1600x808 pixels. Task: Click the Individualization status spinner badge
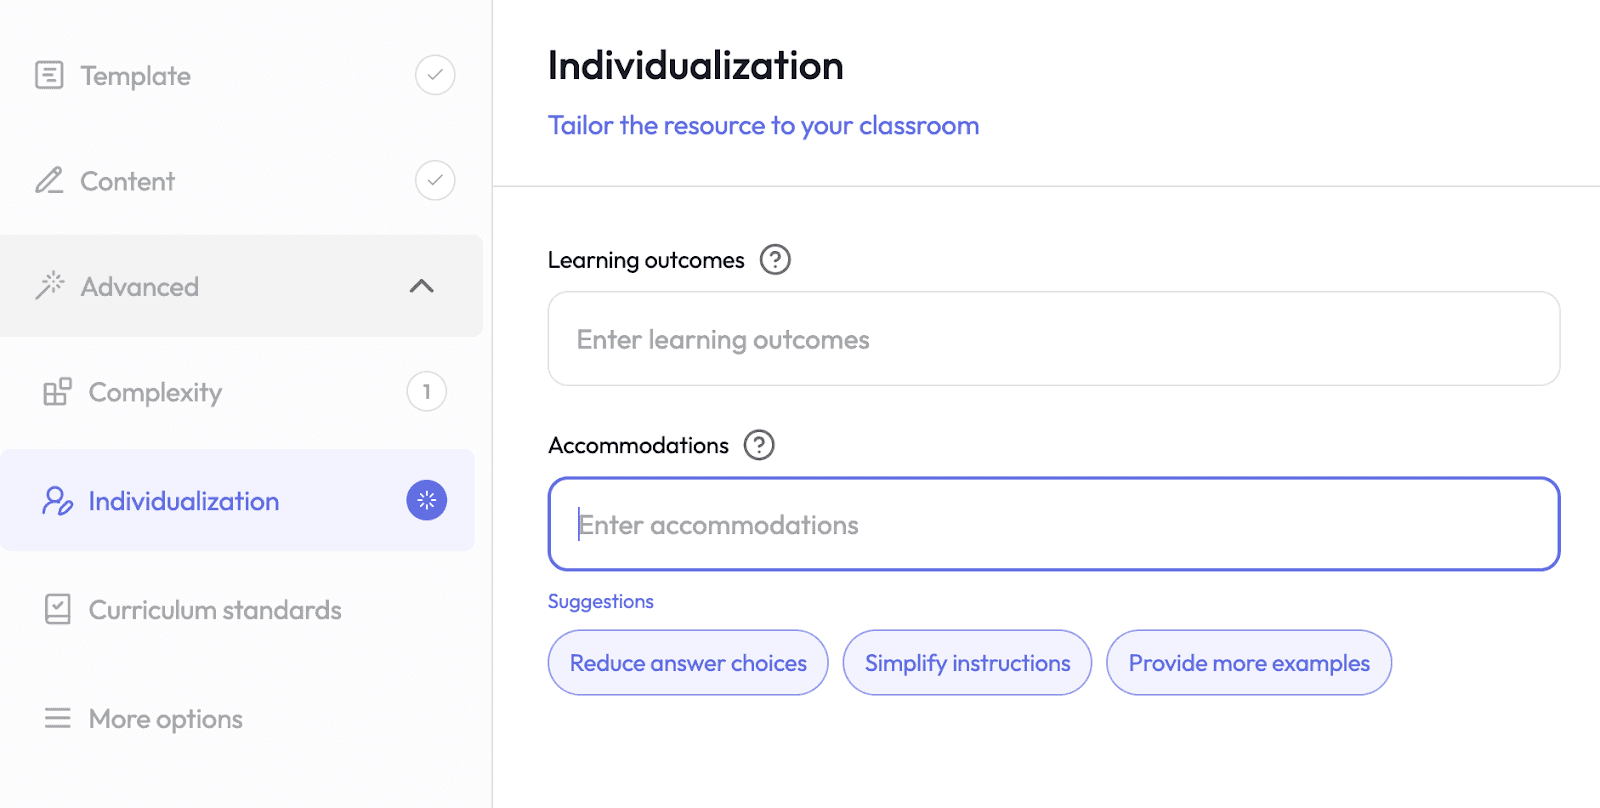point(427,500)
